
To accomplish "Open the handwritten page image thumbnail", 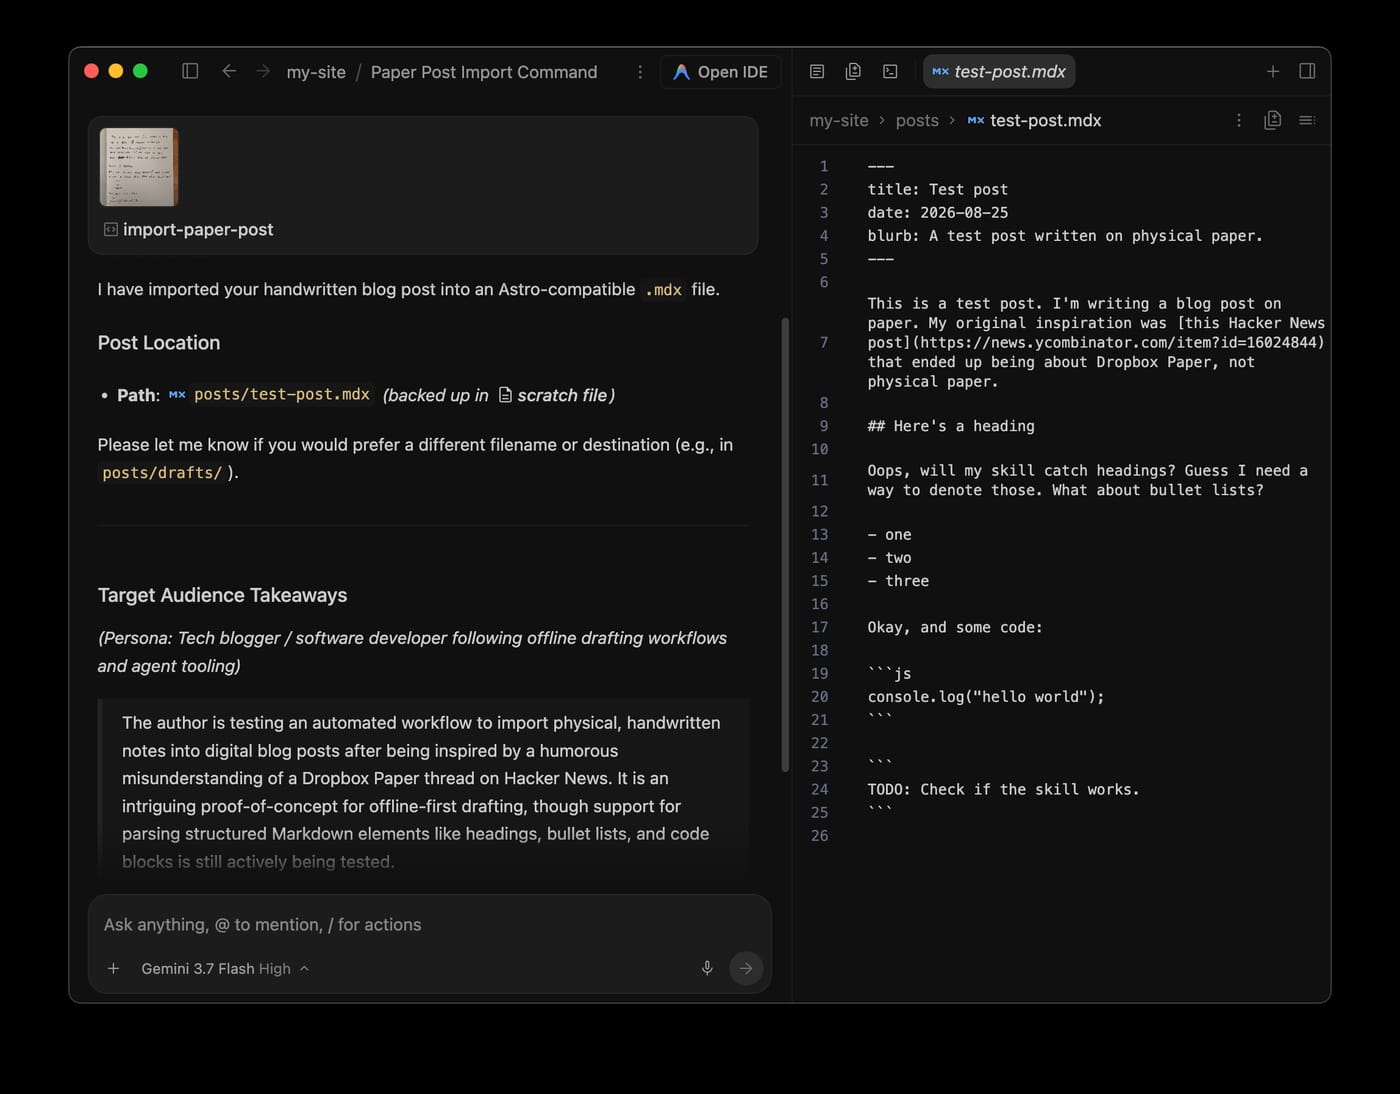I will pyautogui.click(x=139, y=167).
